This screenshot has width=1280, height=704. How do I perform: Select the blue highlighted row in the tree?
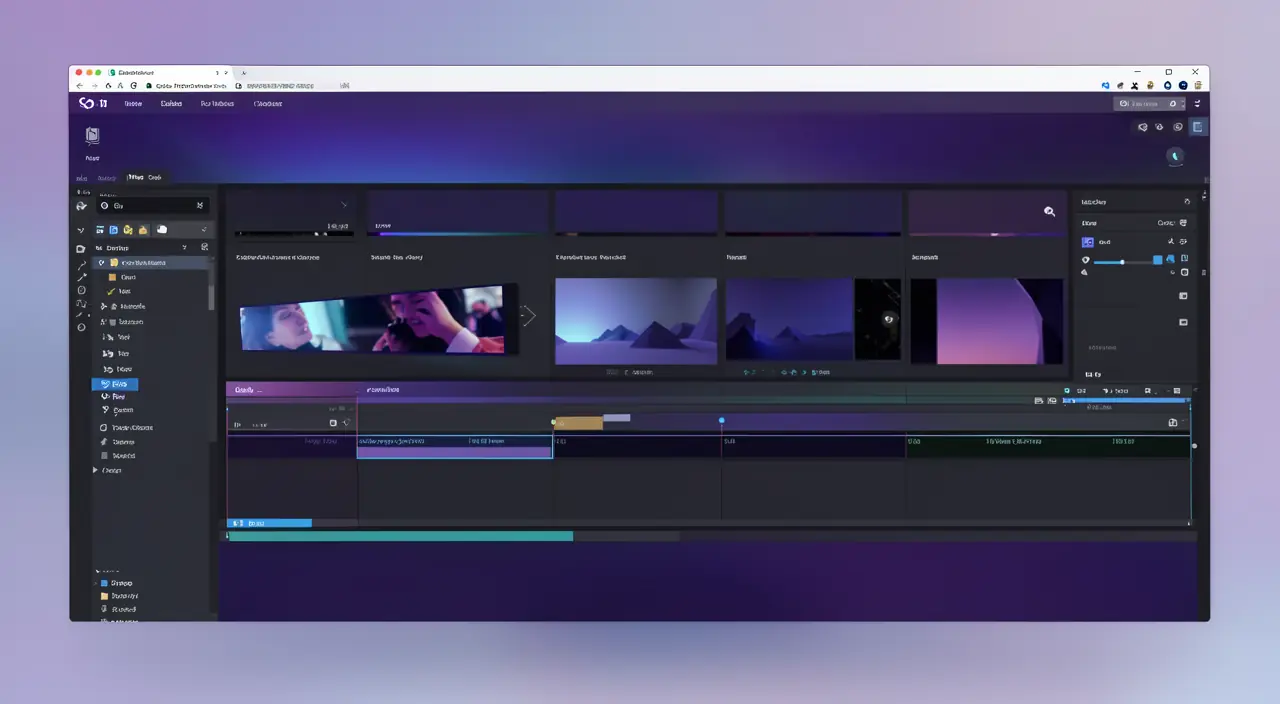tap(115, 384)
